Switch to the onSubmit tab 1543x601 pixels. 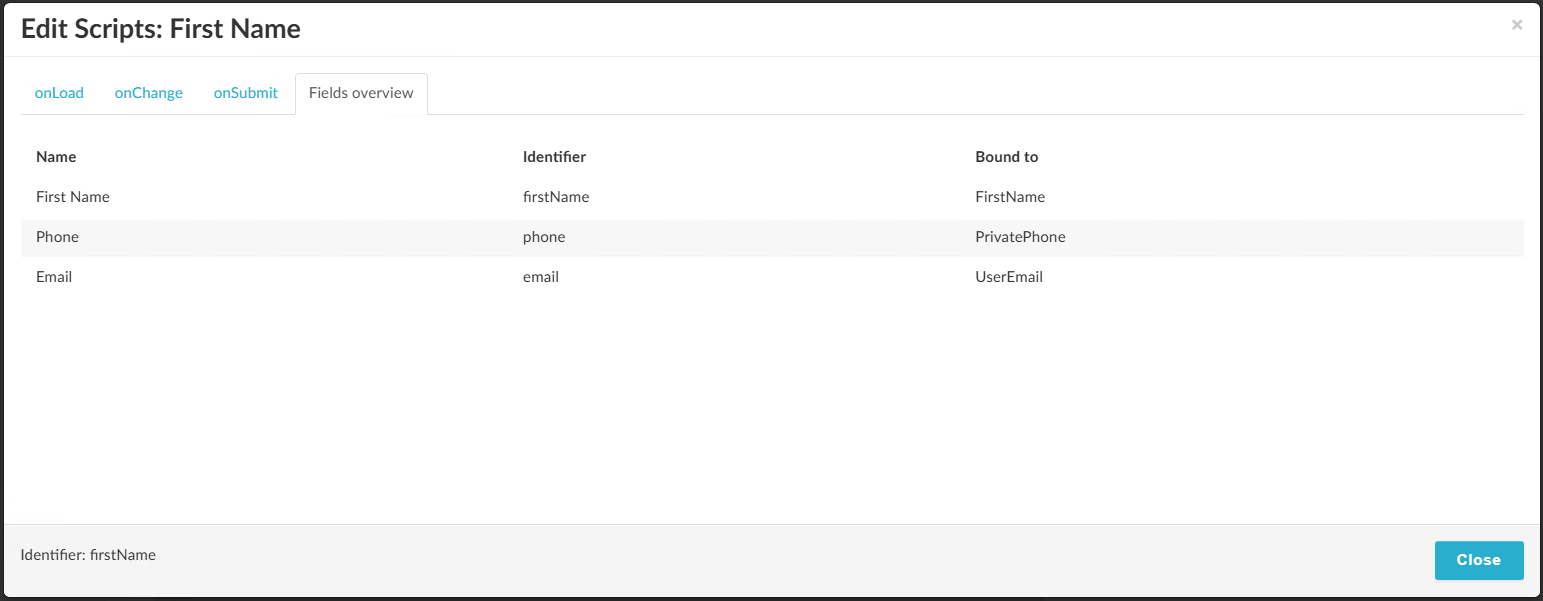click(245, 92)
